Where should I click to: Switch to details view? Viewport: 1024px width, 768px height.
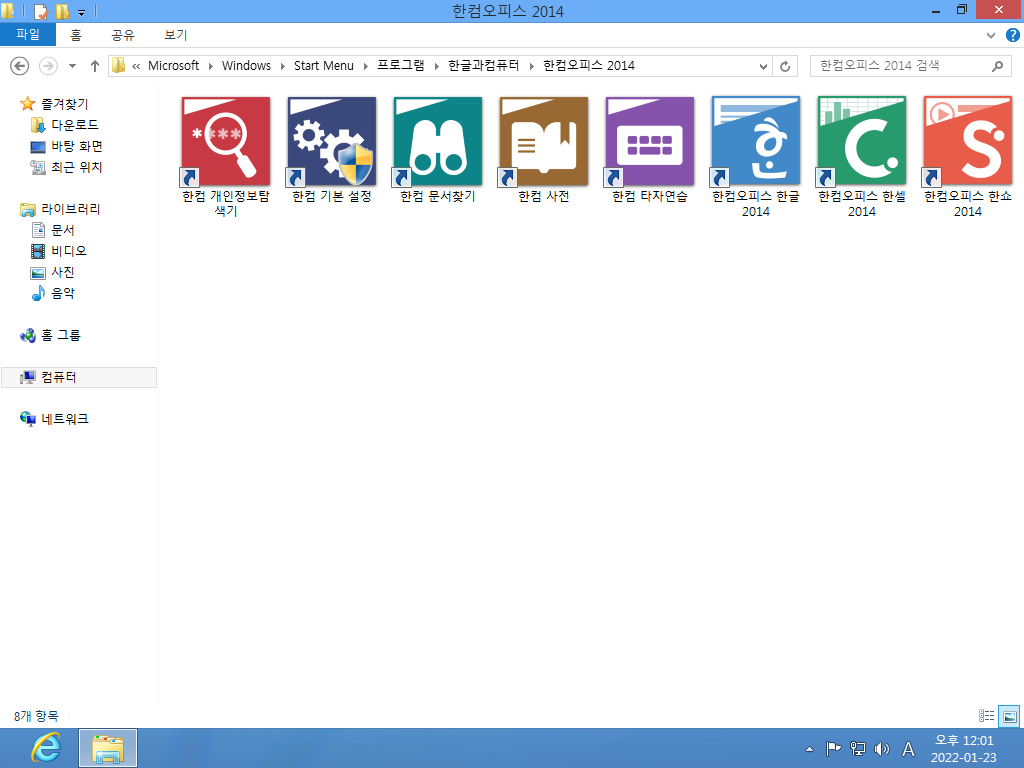click(987, 716)
